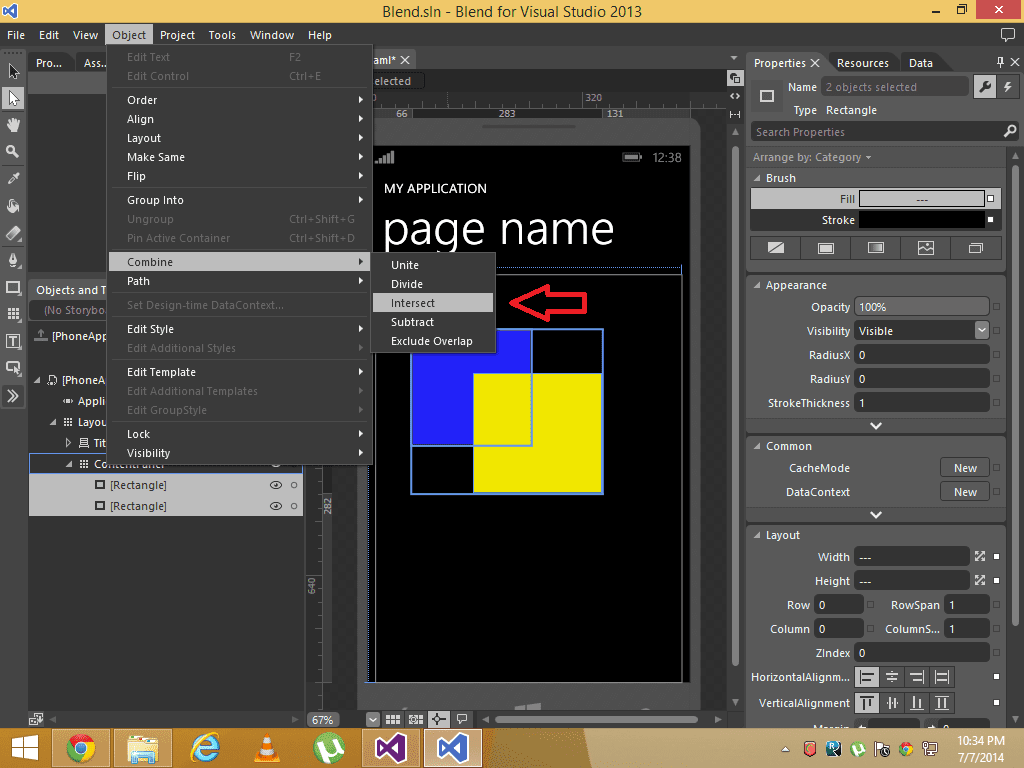
Task: Toggle visibility eye of first Rectangle
Action: click(275, 485)
